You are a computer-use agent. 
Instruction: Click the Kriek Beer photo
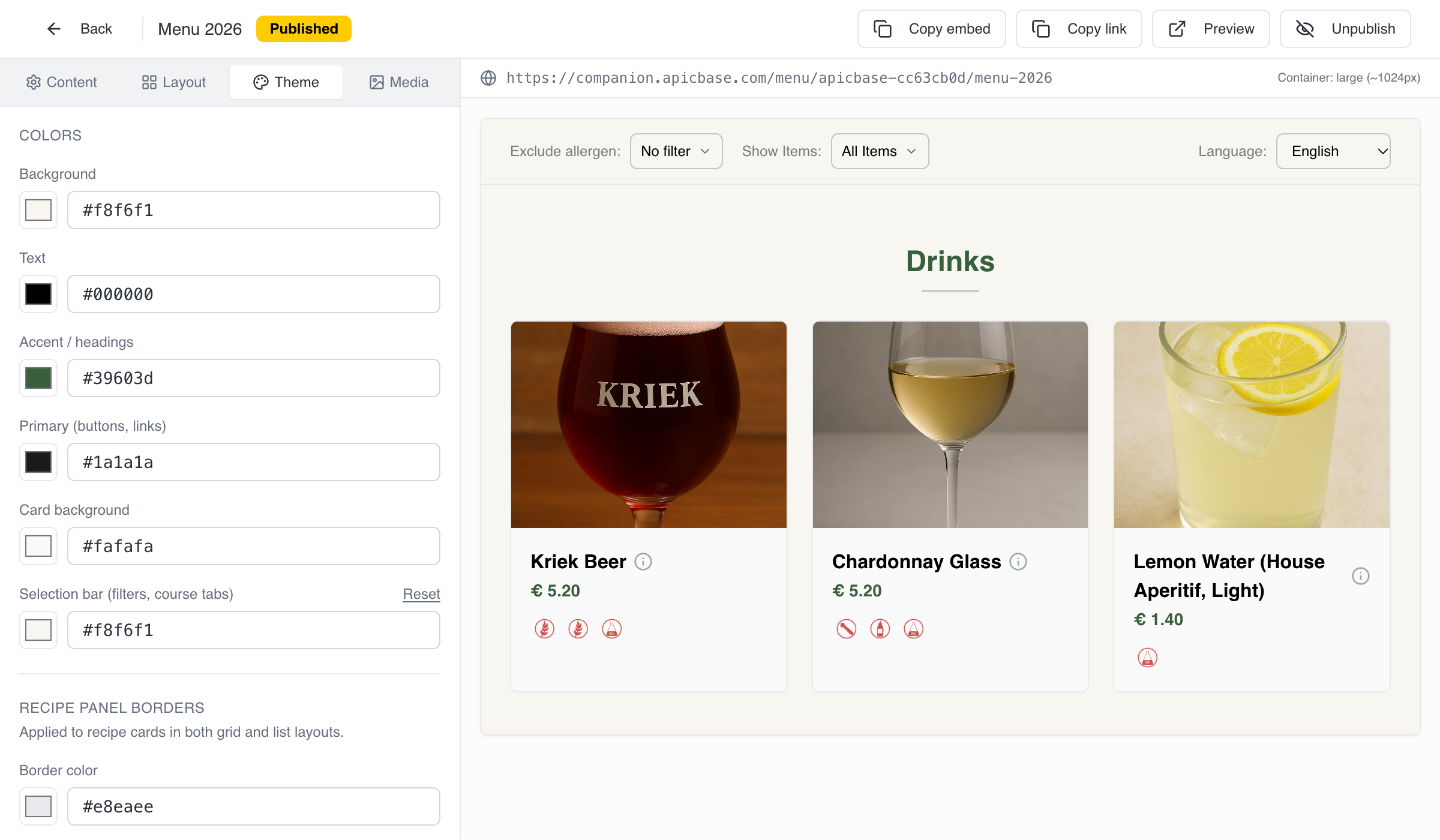pos(649,425)
